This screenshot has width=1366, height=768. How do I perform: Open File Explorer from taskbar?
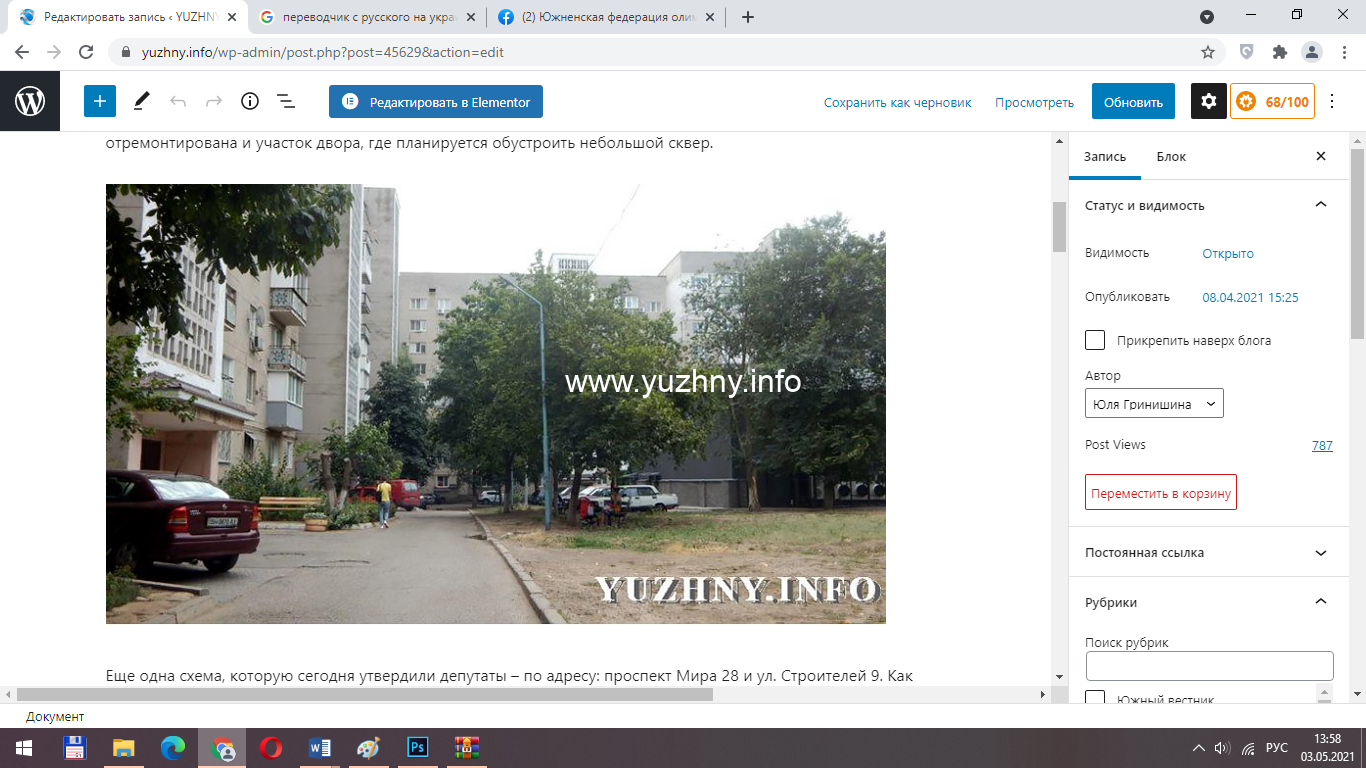pyautogui.click(x=124, y=748)
